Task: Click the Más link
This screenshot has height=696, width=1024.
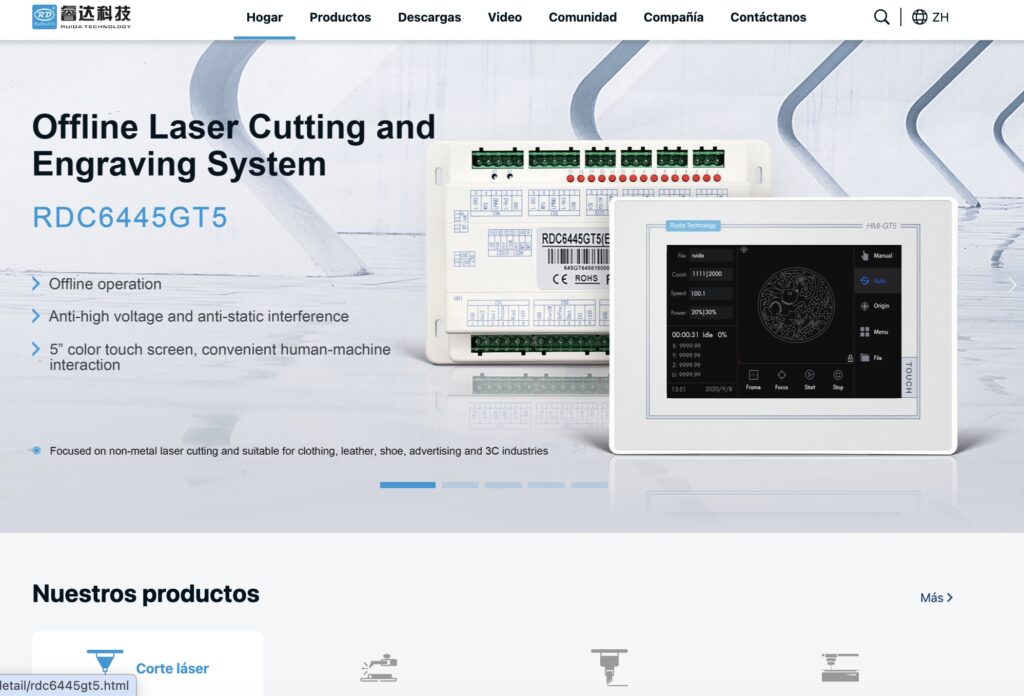Action: point(936,597)
